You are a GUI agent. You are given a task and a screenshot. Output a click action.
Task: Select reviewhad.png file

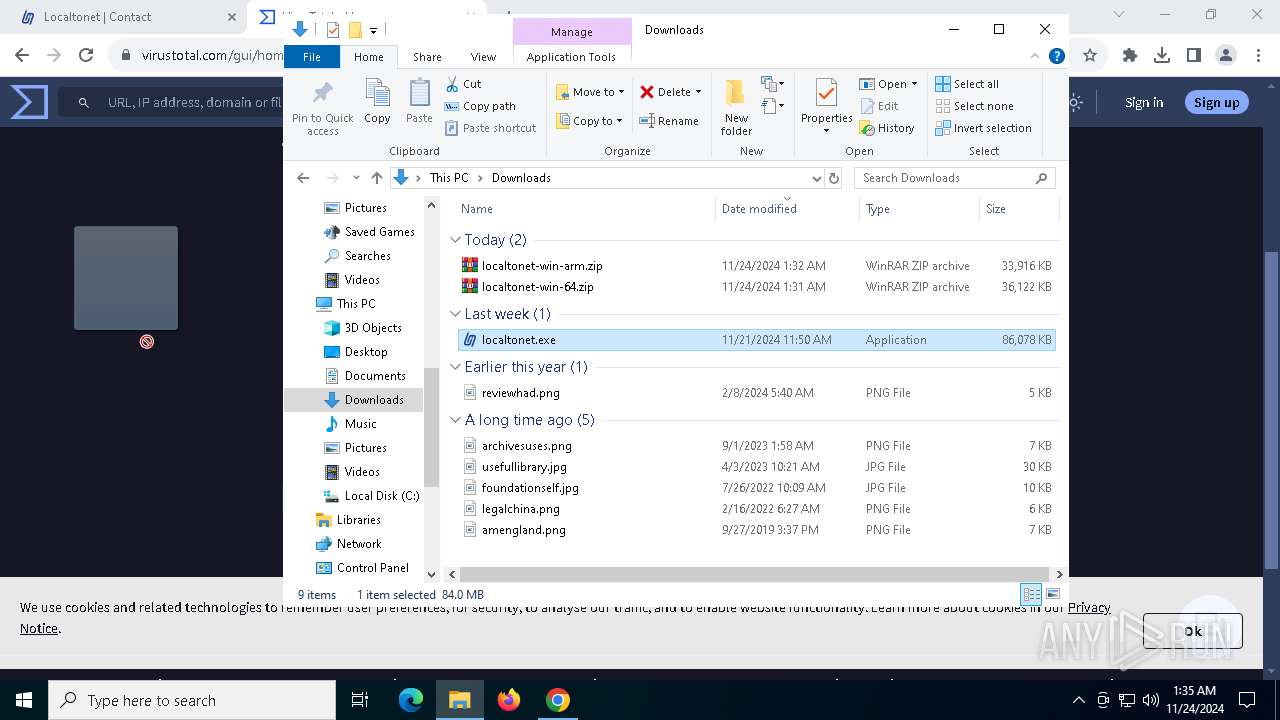tap(755, 393)
